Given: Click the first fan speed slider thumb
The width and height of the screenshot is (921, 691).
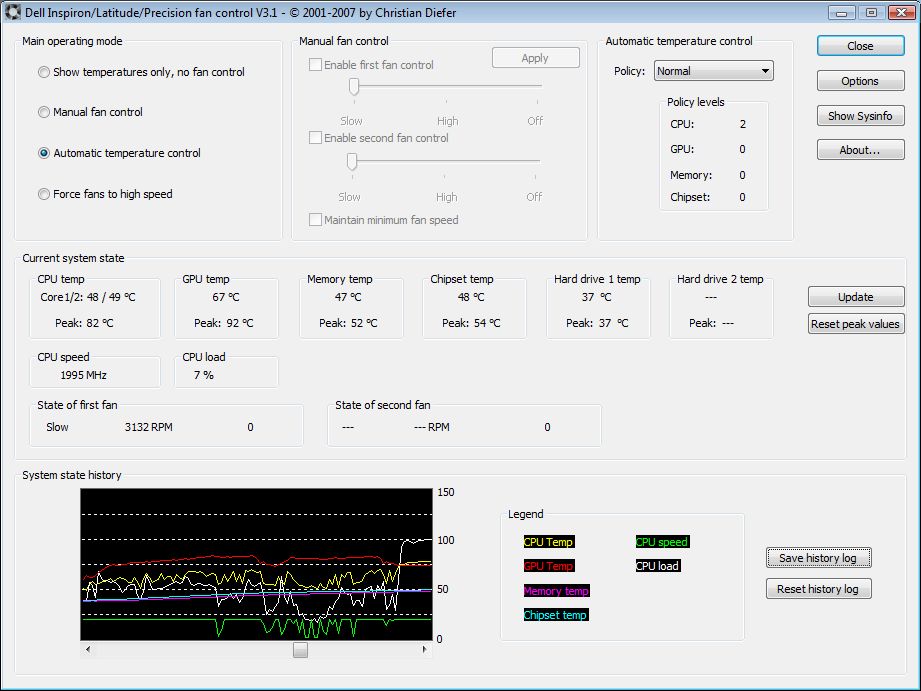Looking at the screenshot, I should pos(354,86).
